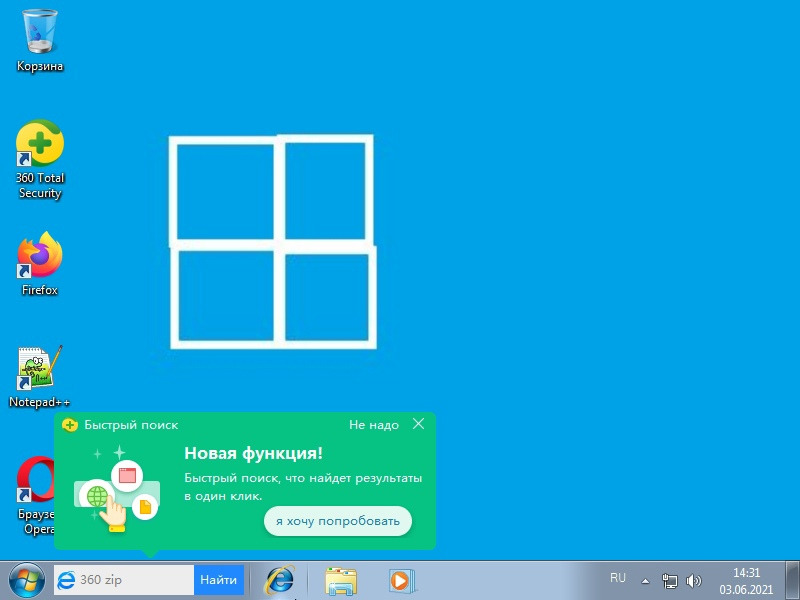Close the Быстрый поиск popup with X
The width and height of the screenshot is (800, 600).
(419, 424)
